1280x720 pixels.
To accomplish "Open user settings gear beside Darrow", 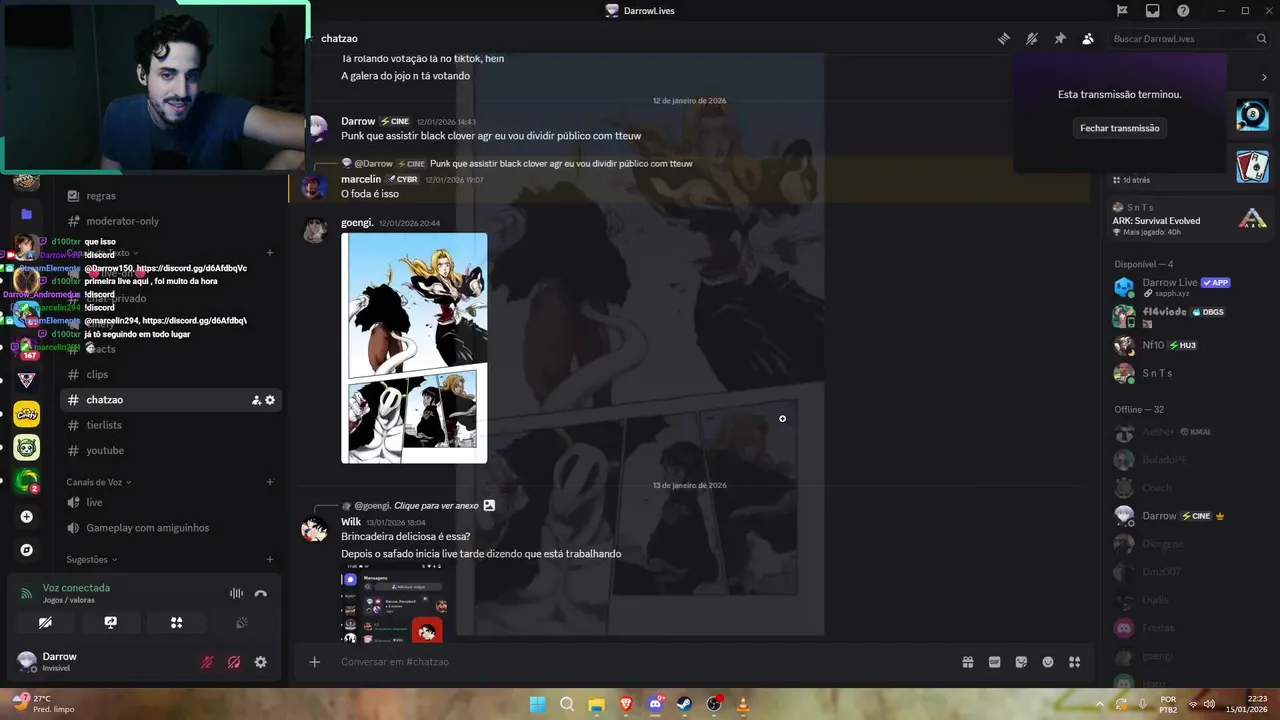I will 261,662.
